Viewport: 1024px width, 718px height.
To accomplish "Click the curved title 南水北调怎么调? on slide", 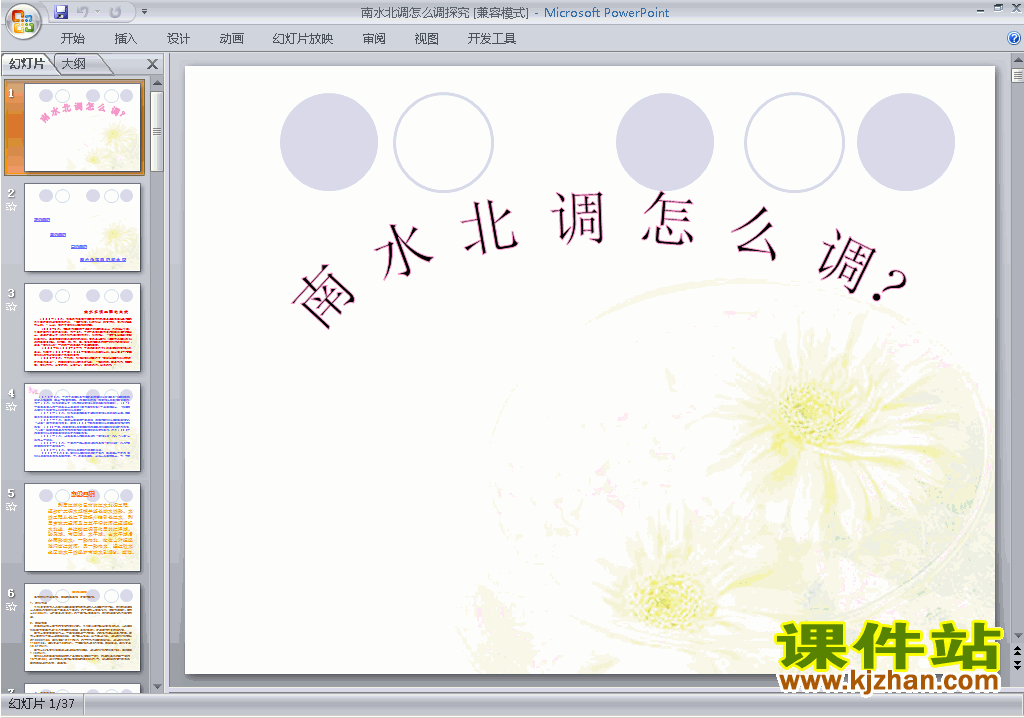I will [599, 258].
